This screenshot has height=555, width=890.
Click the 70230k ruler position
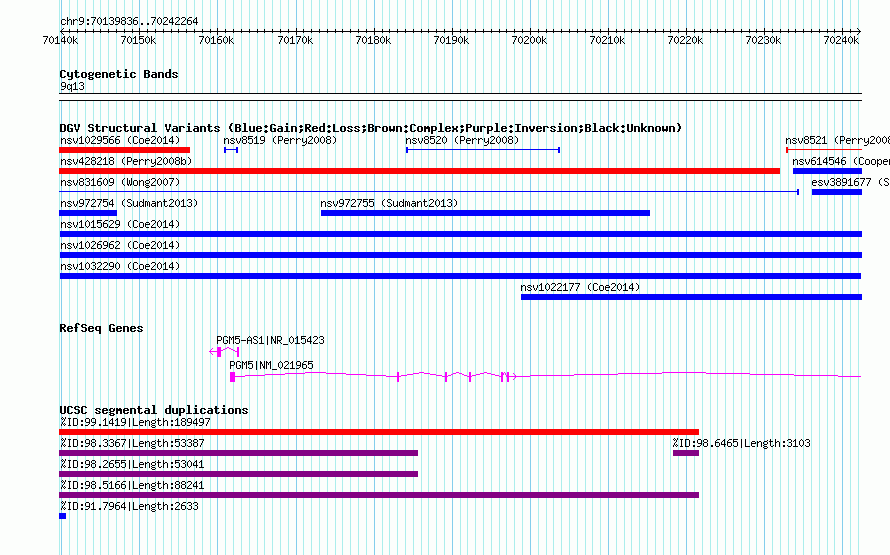(x=763, y=40)
